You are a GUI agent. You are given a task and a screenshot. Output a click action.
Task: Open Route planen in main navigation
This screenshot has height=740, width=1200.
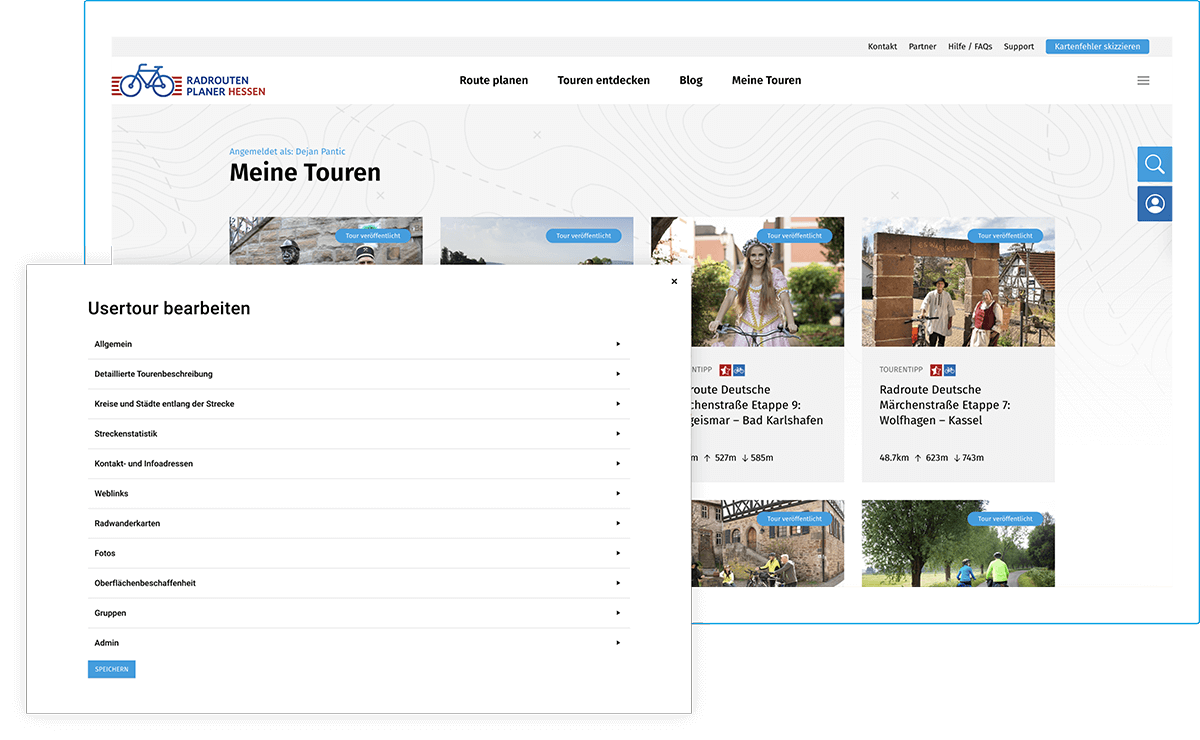coord(494,80)
